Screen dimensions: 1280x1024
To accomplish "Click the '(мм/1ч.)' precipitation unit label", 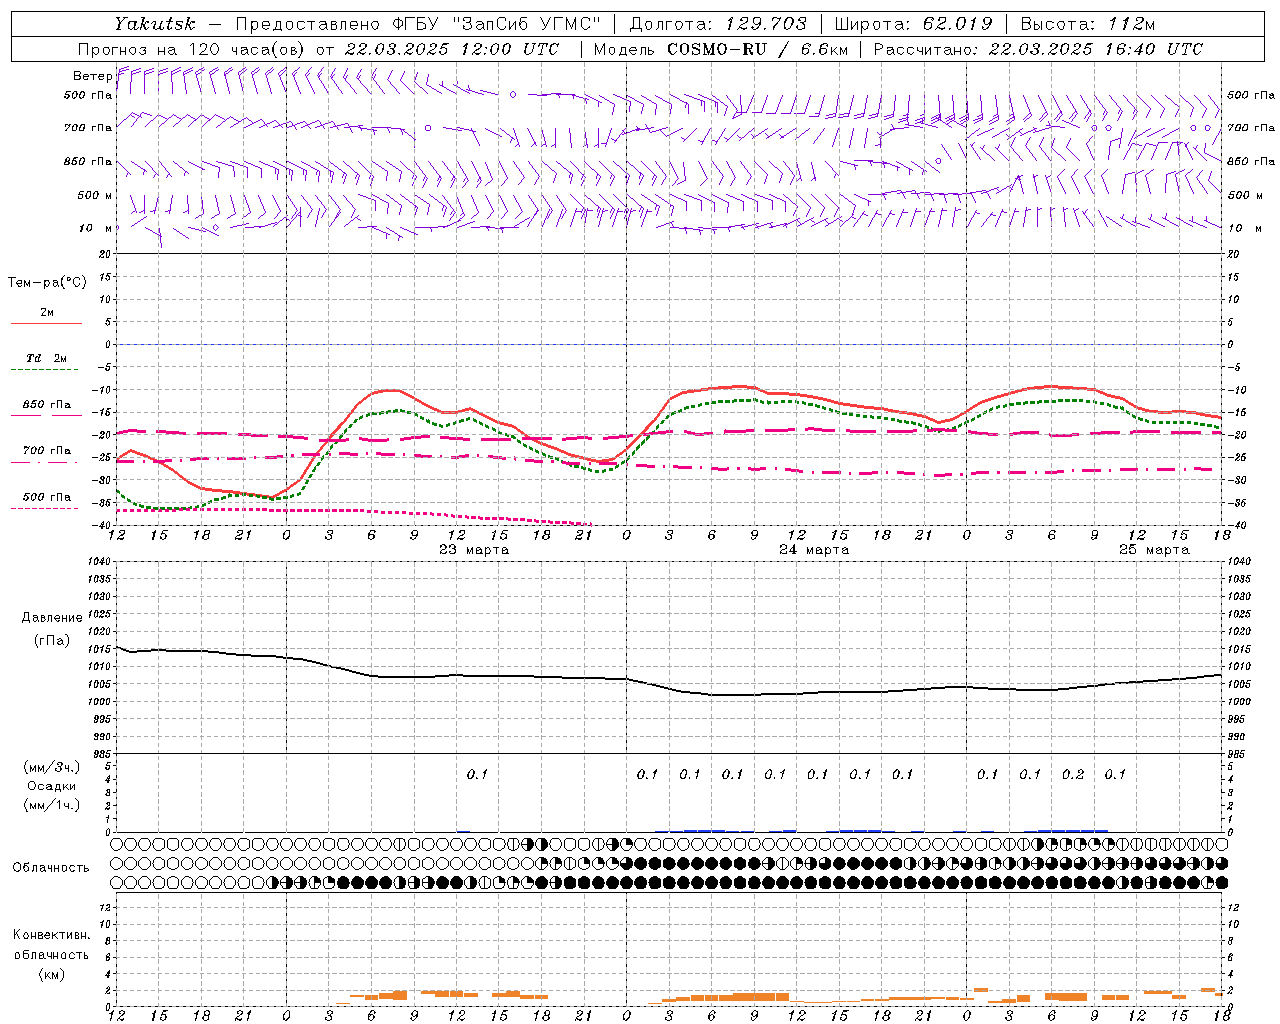I will click(52, 805).
